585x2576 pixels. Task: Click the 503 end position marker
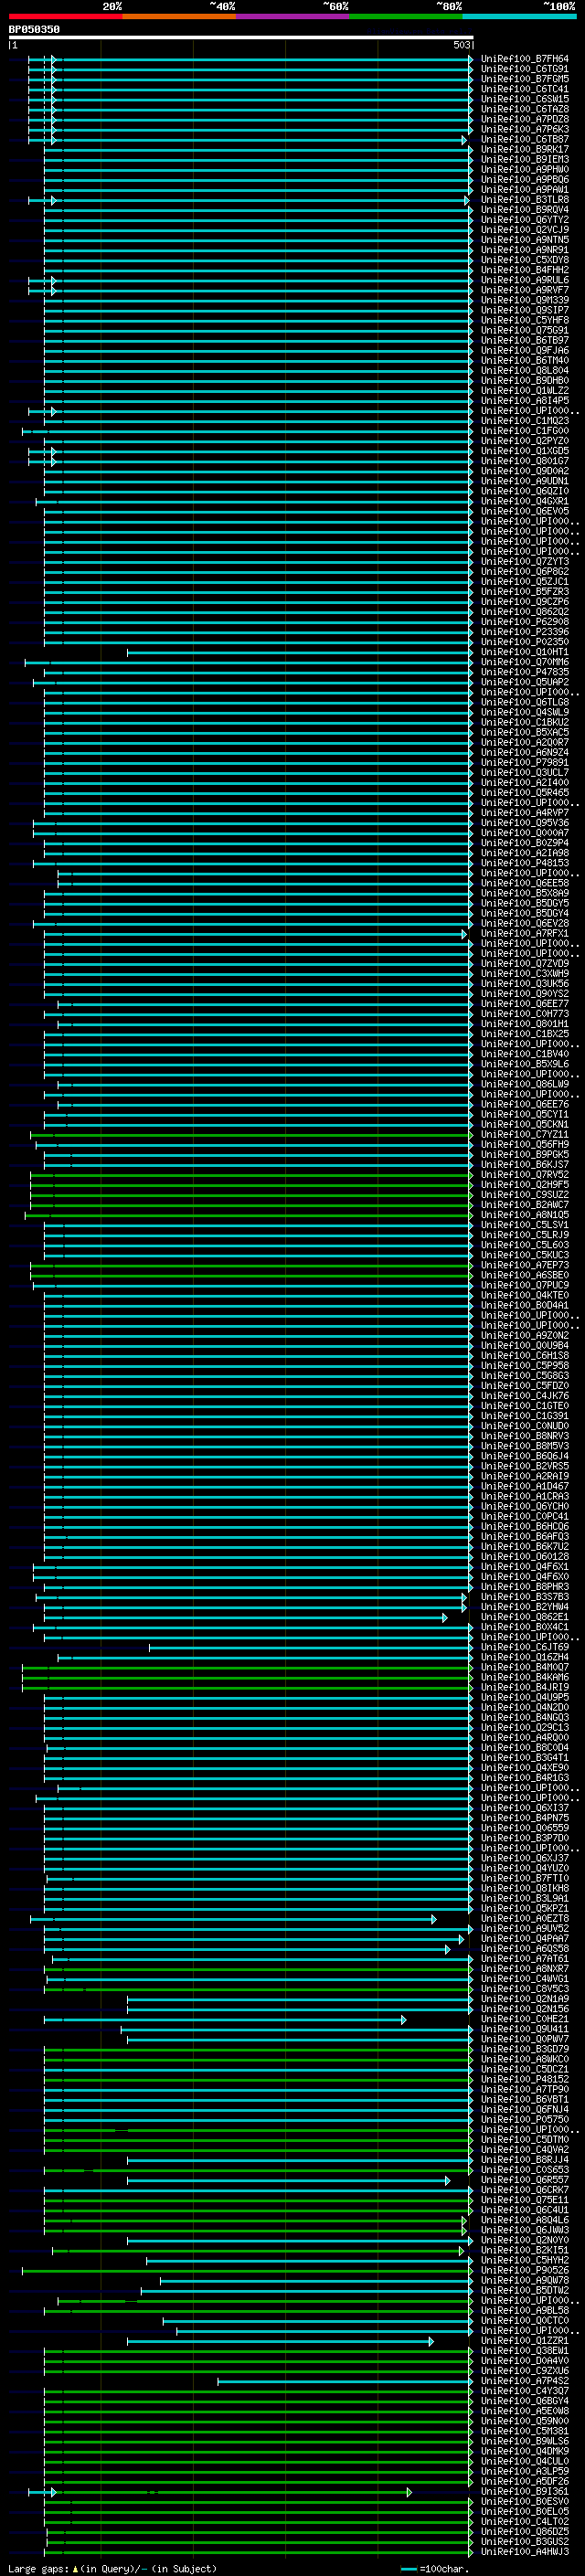pos(462,45)
